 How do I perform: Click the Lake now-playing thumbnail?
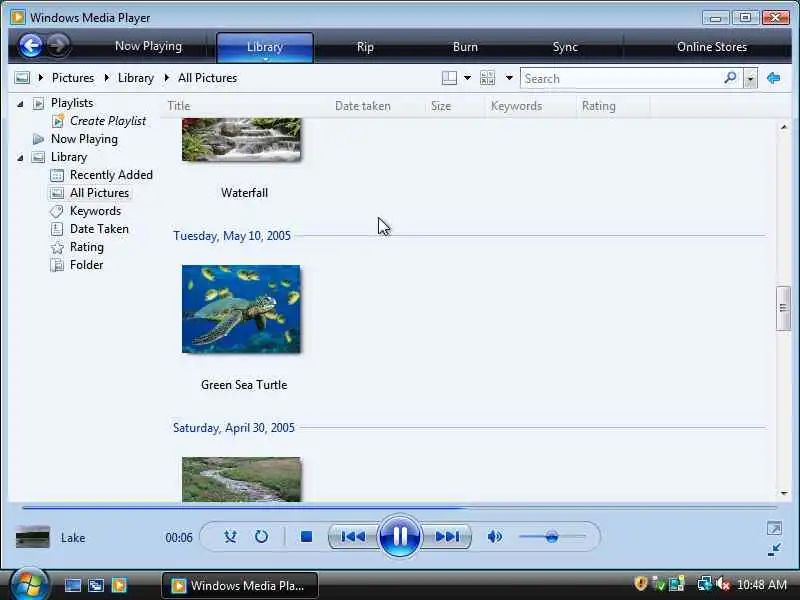[33, 537]
